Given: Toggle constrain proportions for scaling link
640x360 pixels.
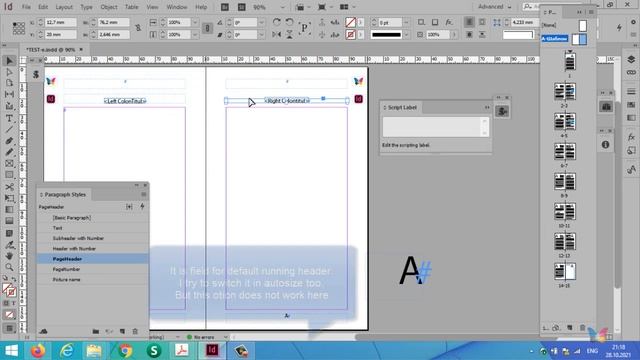Looking at the screenshot, I should click(207, 28).
